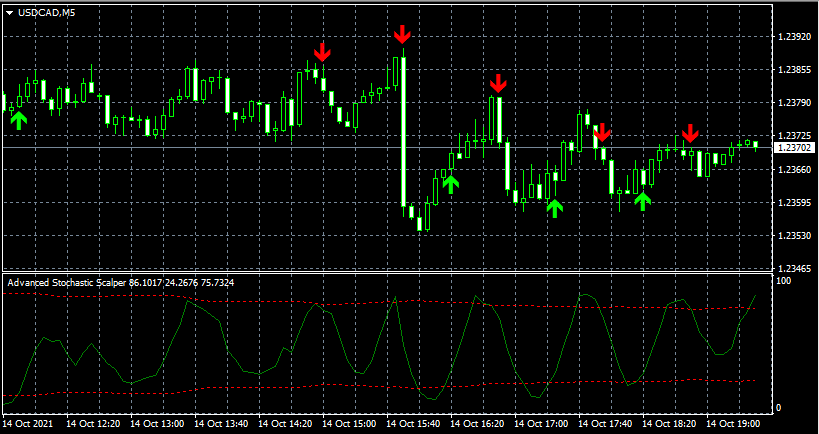Image resolution: width=819 pixels, height=434 pixels.
Task: Select the rightmost green buy arrow
Action: (x=643, y=201)
